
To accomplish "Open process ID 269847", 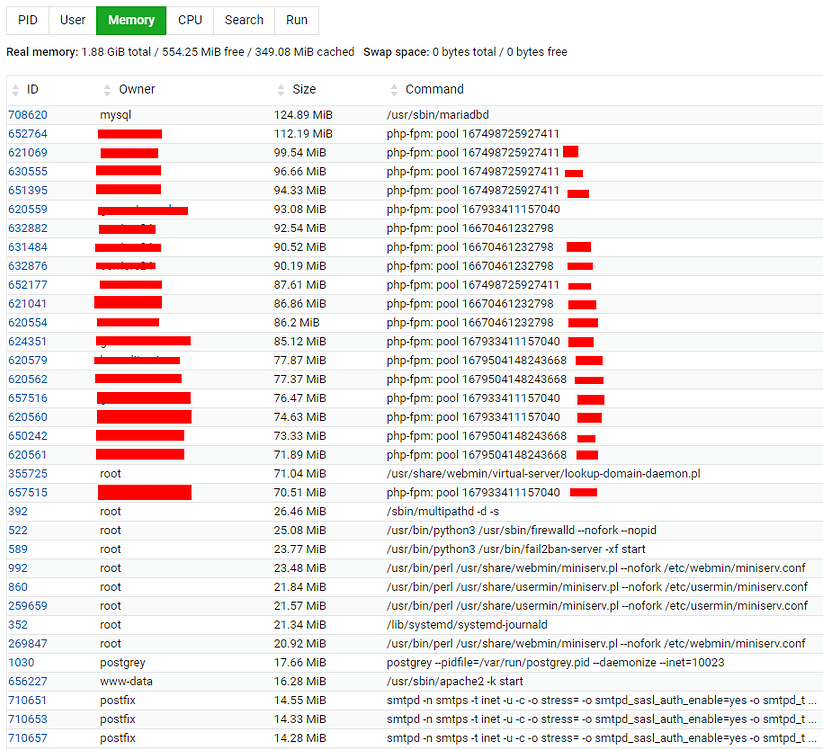I will coord(28,644).
